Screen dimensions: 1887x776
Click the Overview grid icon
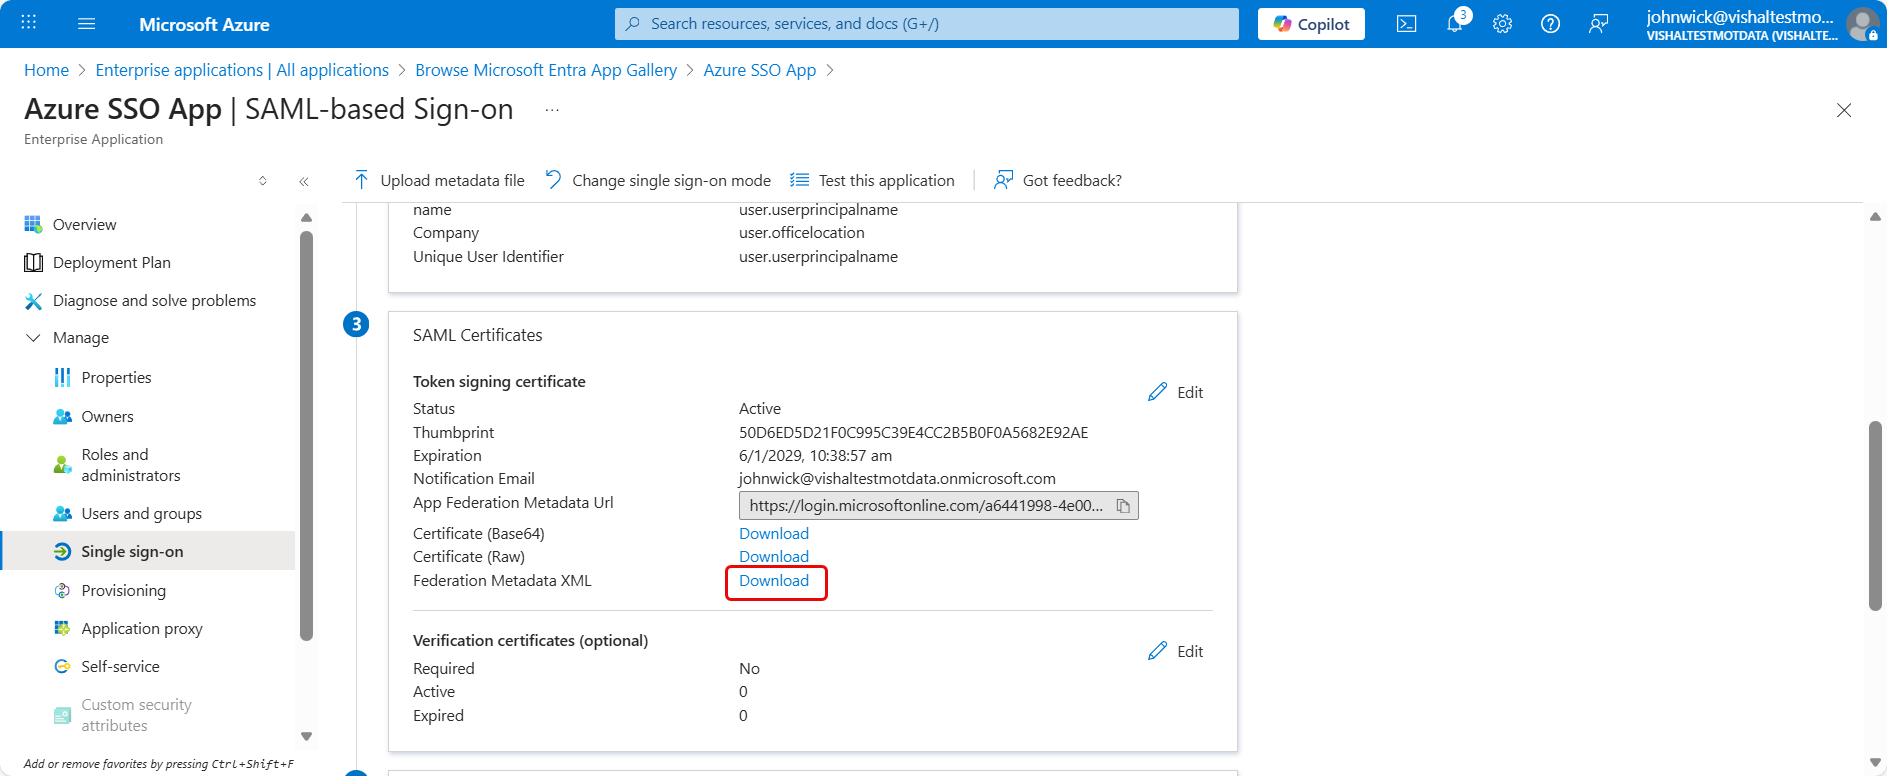[33, 224]
